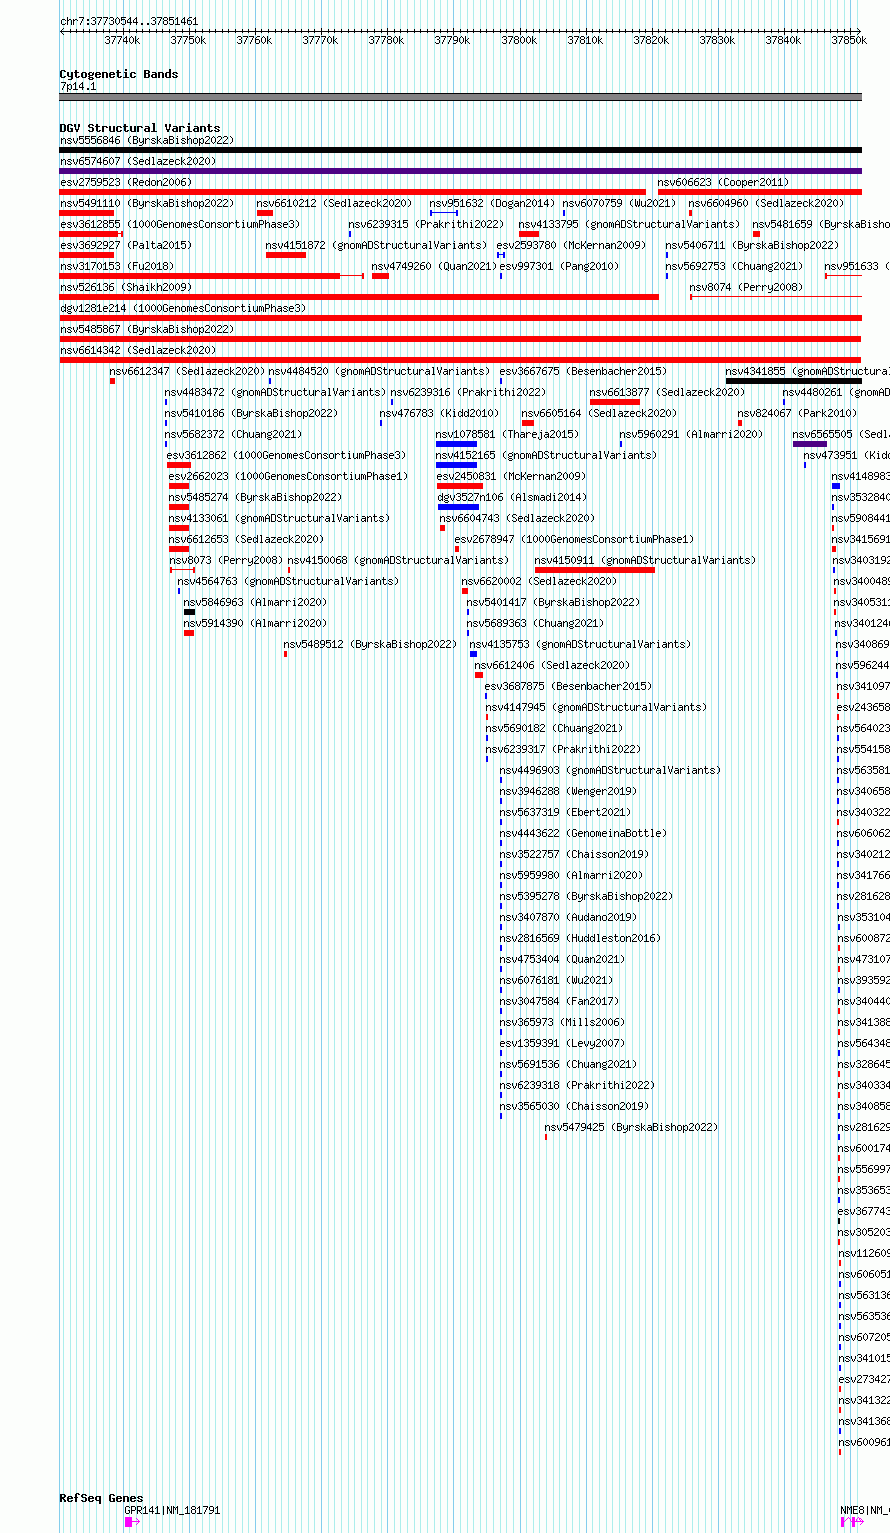
Task: Click the purple bar under nsv6565505
Action: [x=810, y=444]
